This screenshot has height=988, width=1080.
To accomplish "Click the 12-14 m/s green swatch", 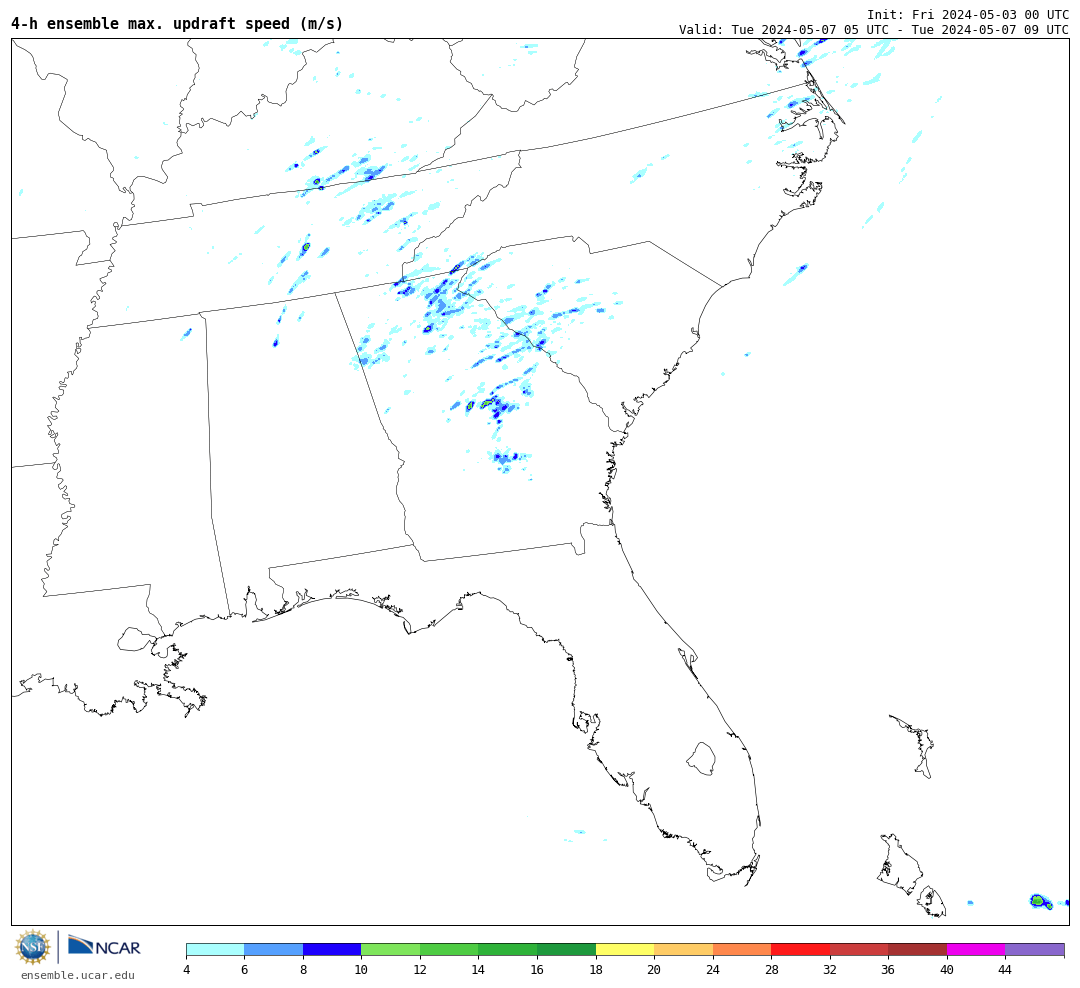I will click(x=449, y=950).
